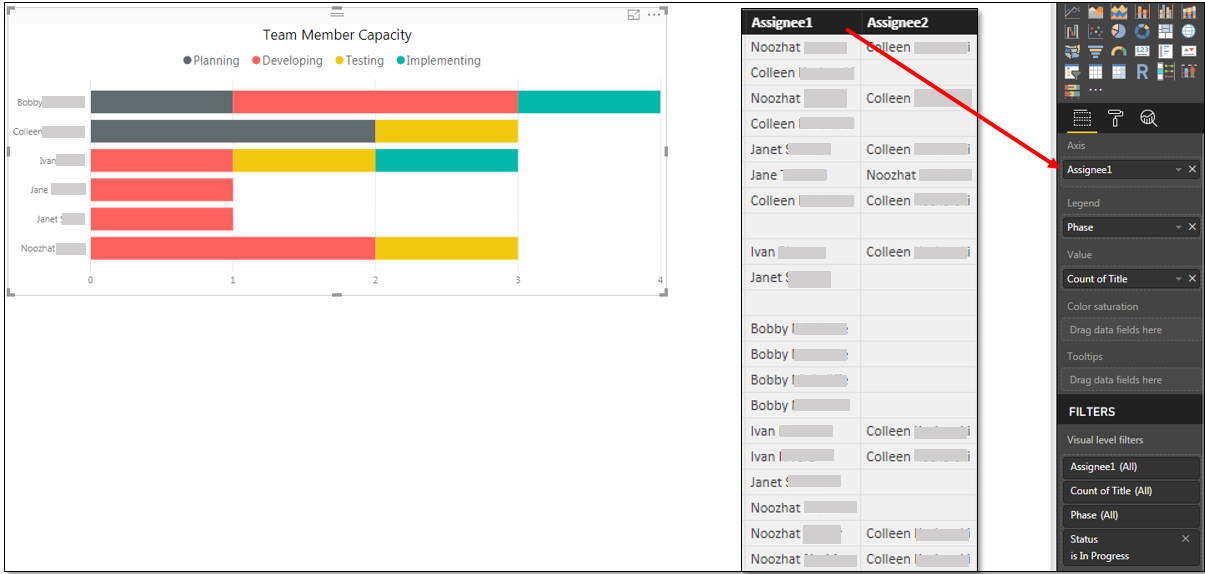
Task: Click the Testing legend item
Action: 359,61
